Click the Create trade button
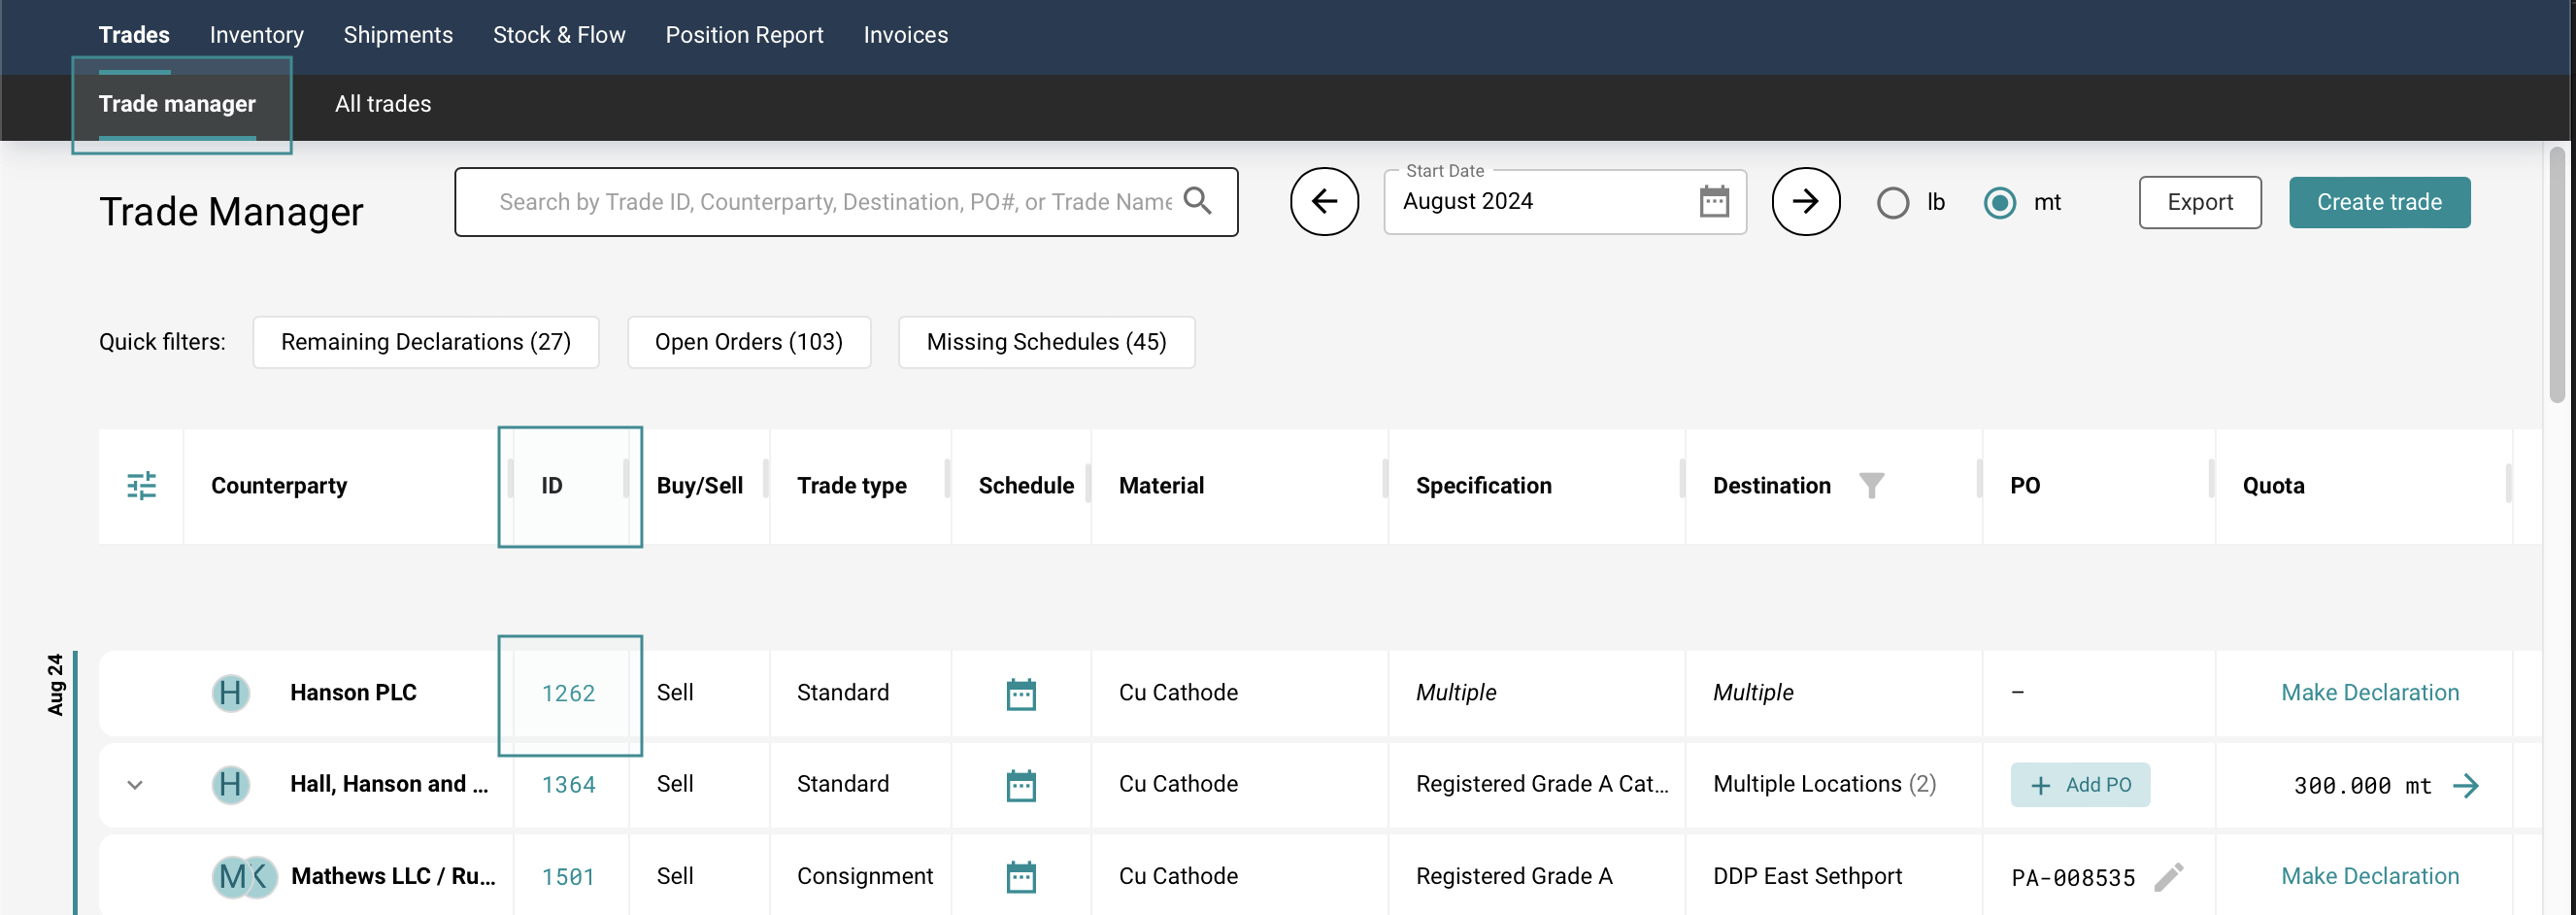Viewport: 2576px width, 915px height. (x=2379, y=202)
